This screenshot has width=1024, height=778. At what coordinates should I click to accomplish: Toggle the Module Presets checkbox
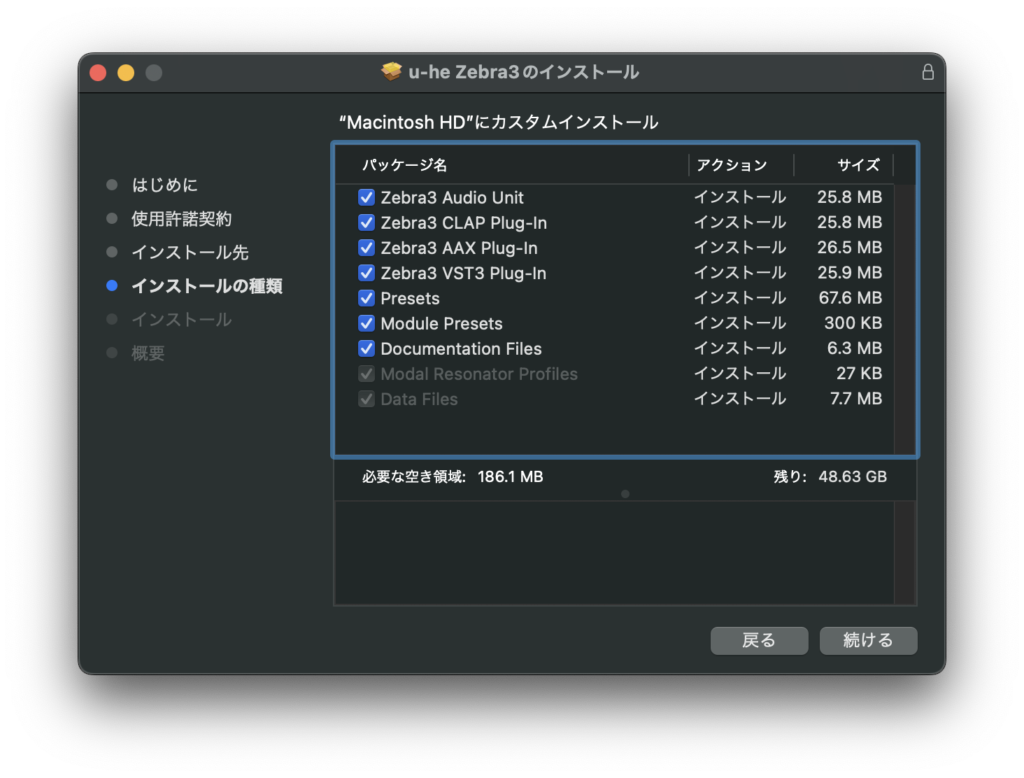[366, 323]
